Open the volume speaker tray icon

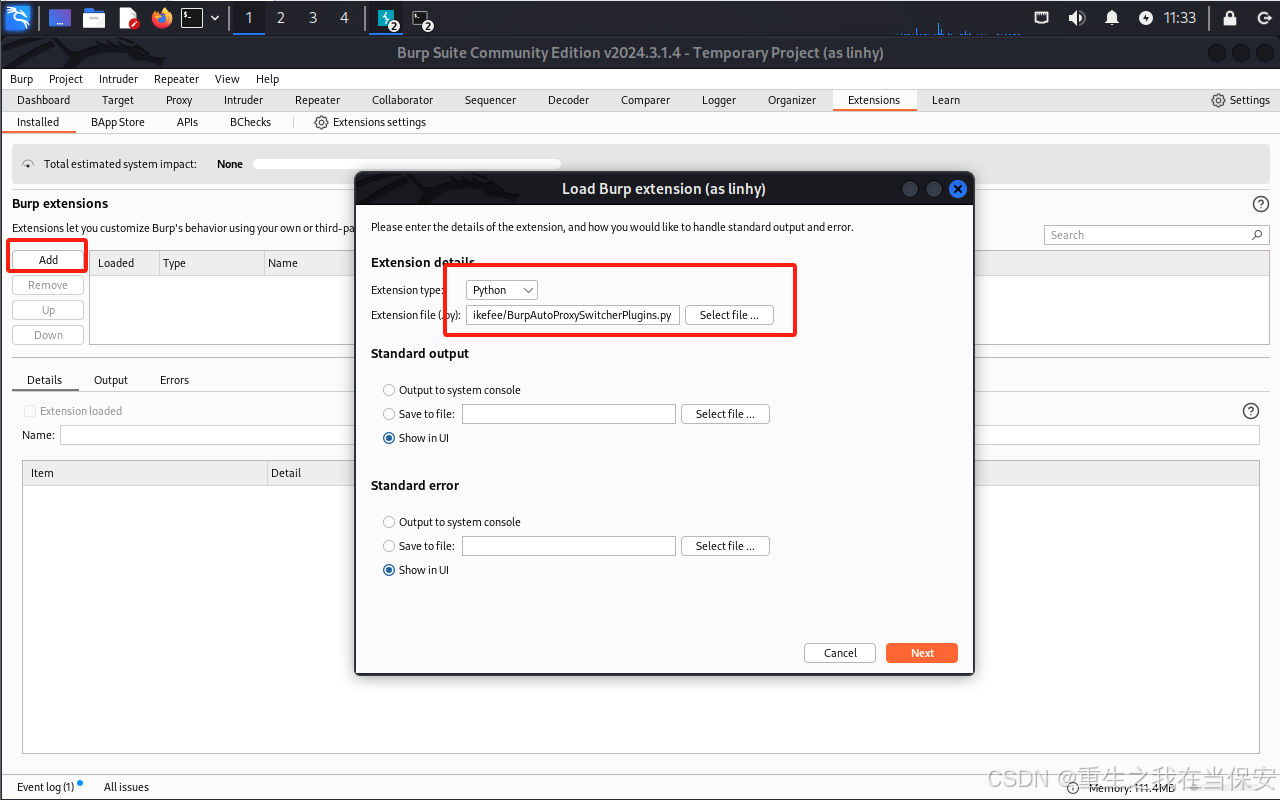tap(1076, 18)
